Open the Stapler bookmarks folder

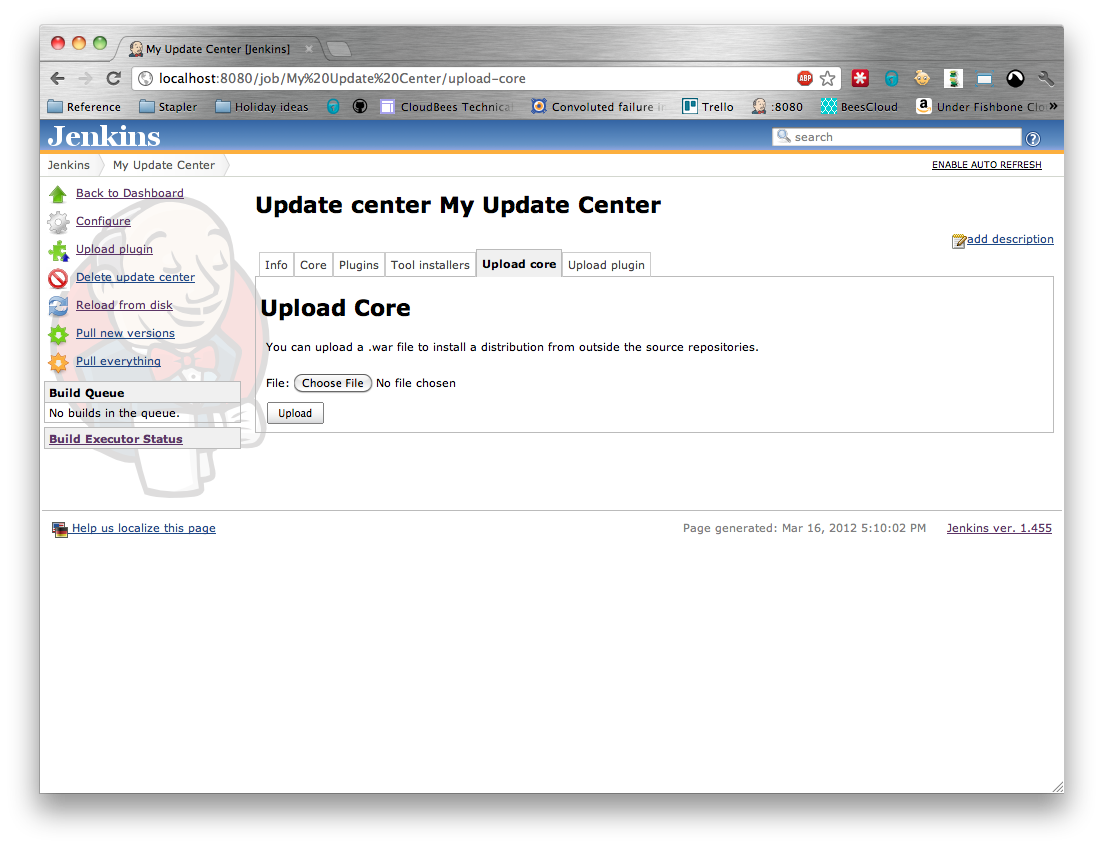click(168, 106)
